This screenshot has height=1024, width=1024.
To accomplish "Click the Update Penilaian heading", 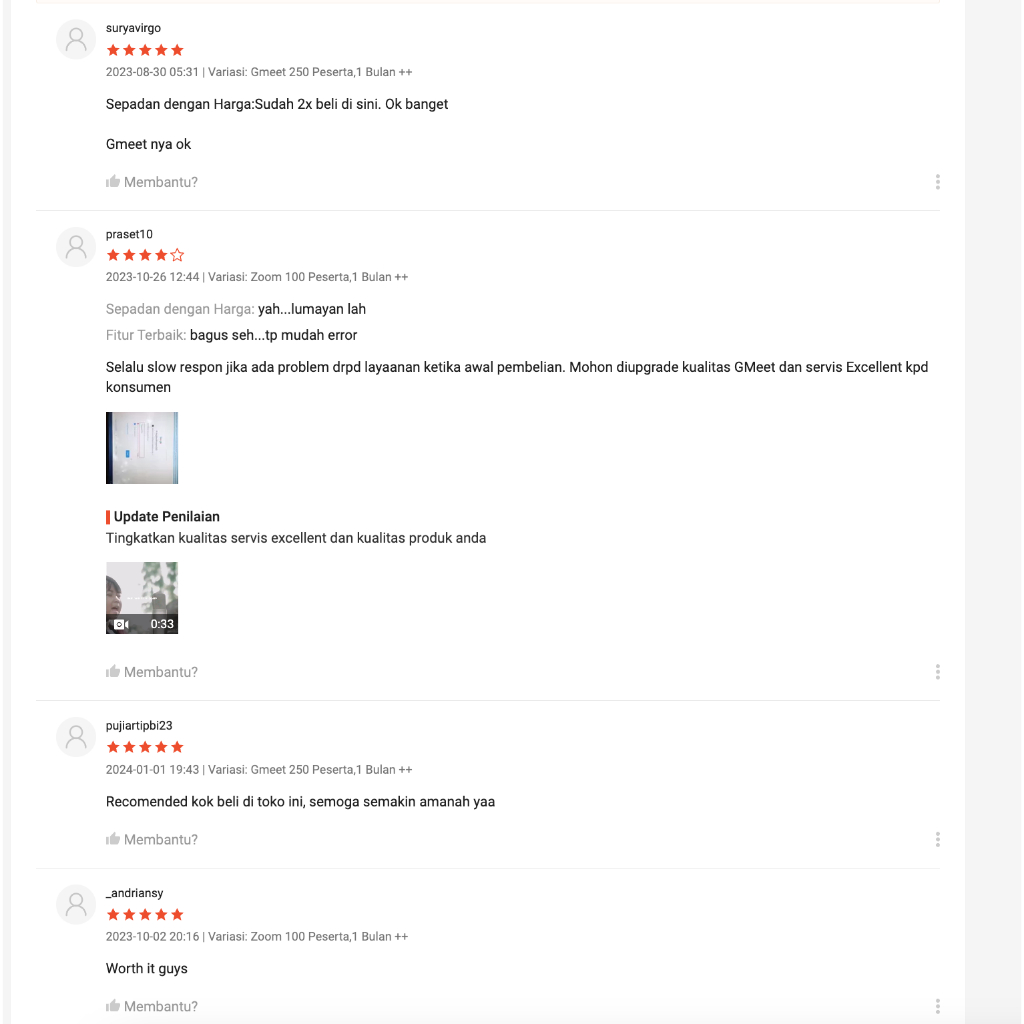I will tap(166, 517).
